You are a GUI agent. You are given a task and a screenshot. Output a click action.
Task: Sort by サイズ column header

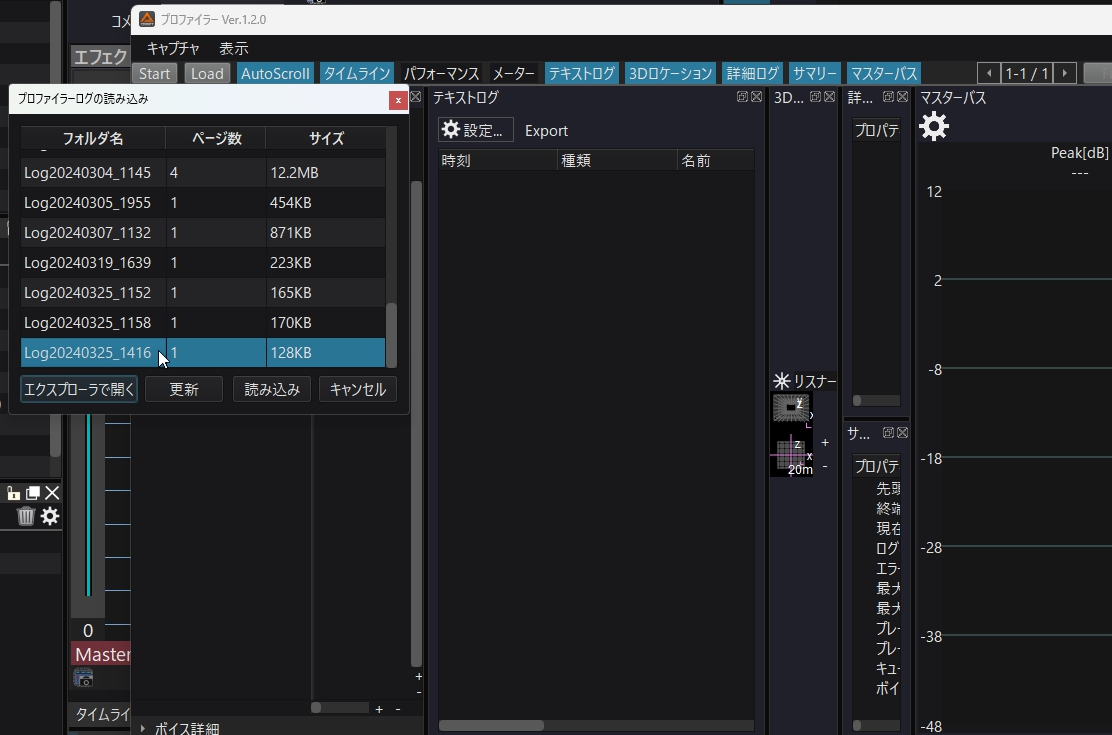pyautogui.click(x=326, y=138)
